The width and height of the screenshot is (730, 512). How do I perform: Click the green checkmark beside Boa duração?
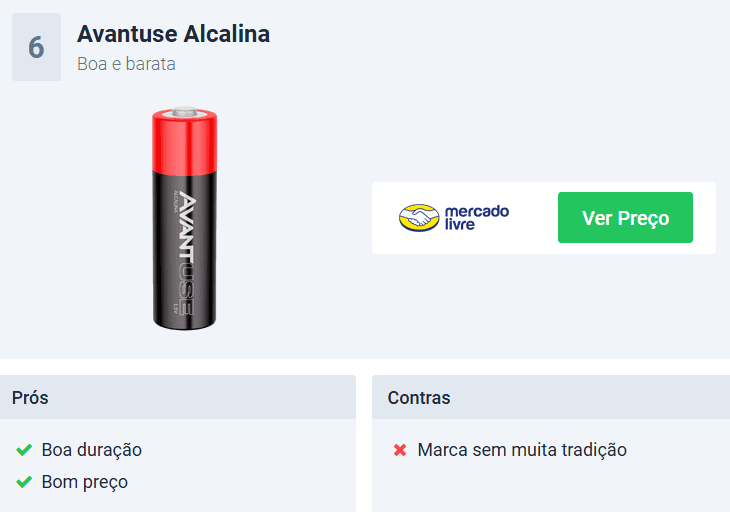(x=24, y=450)
